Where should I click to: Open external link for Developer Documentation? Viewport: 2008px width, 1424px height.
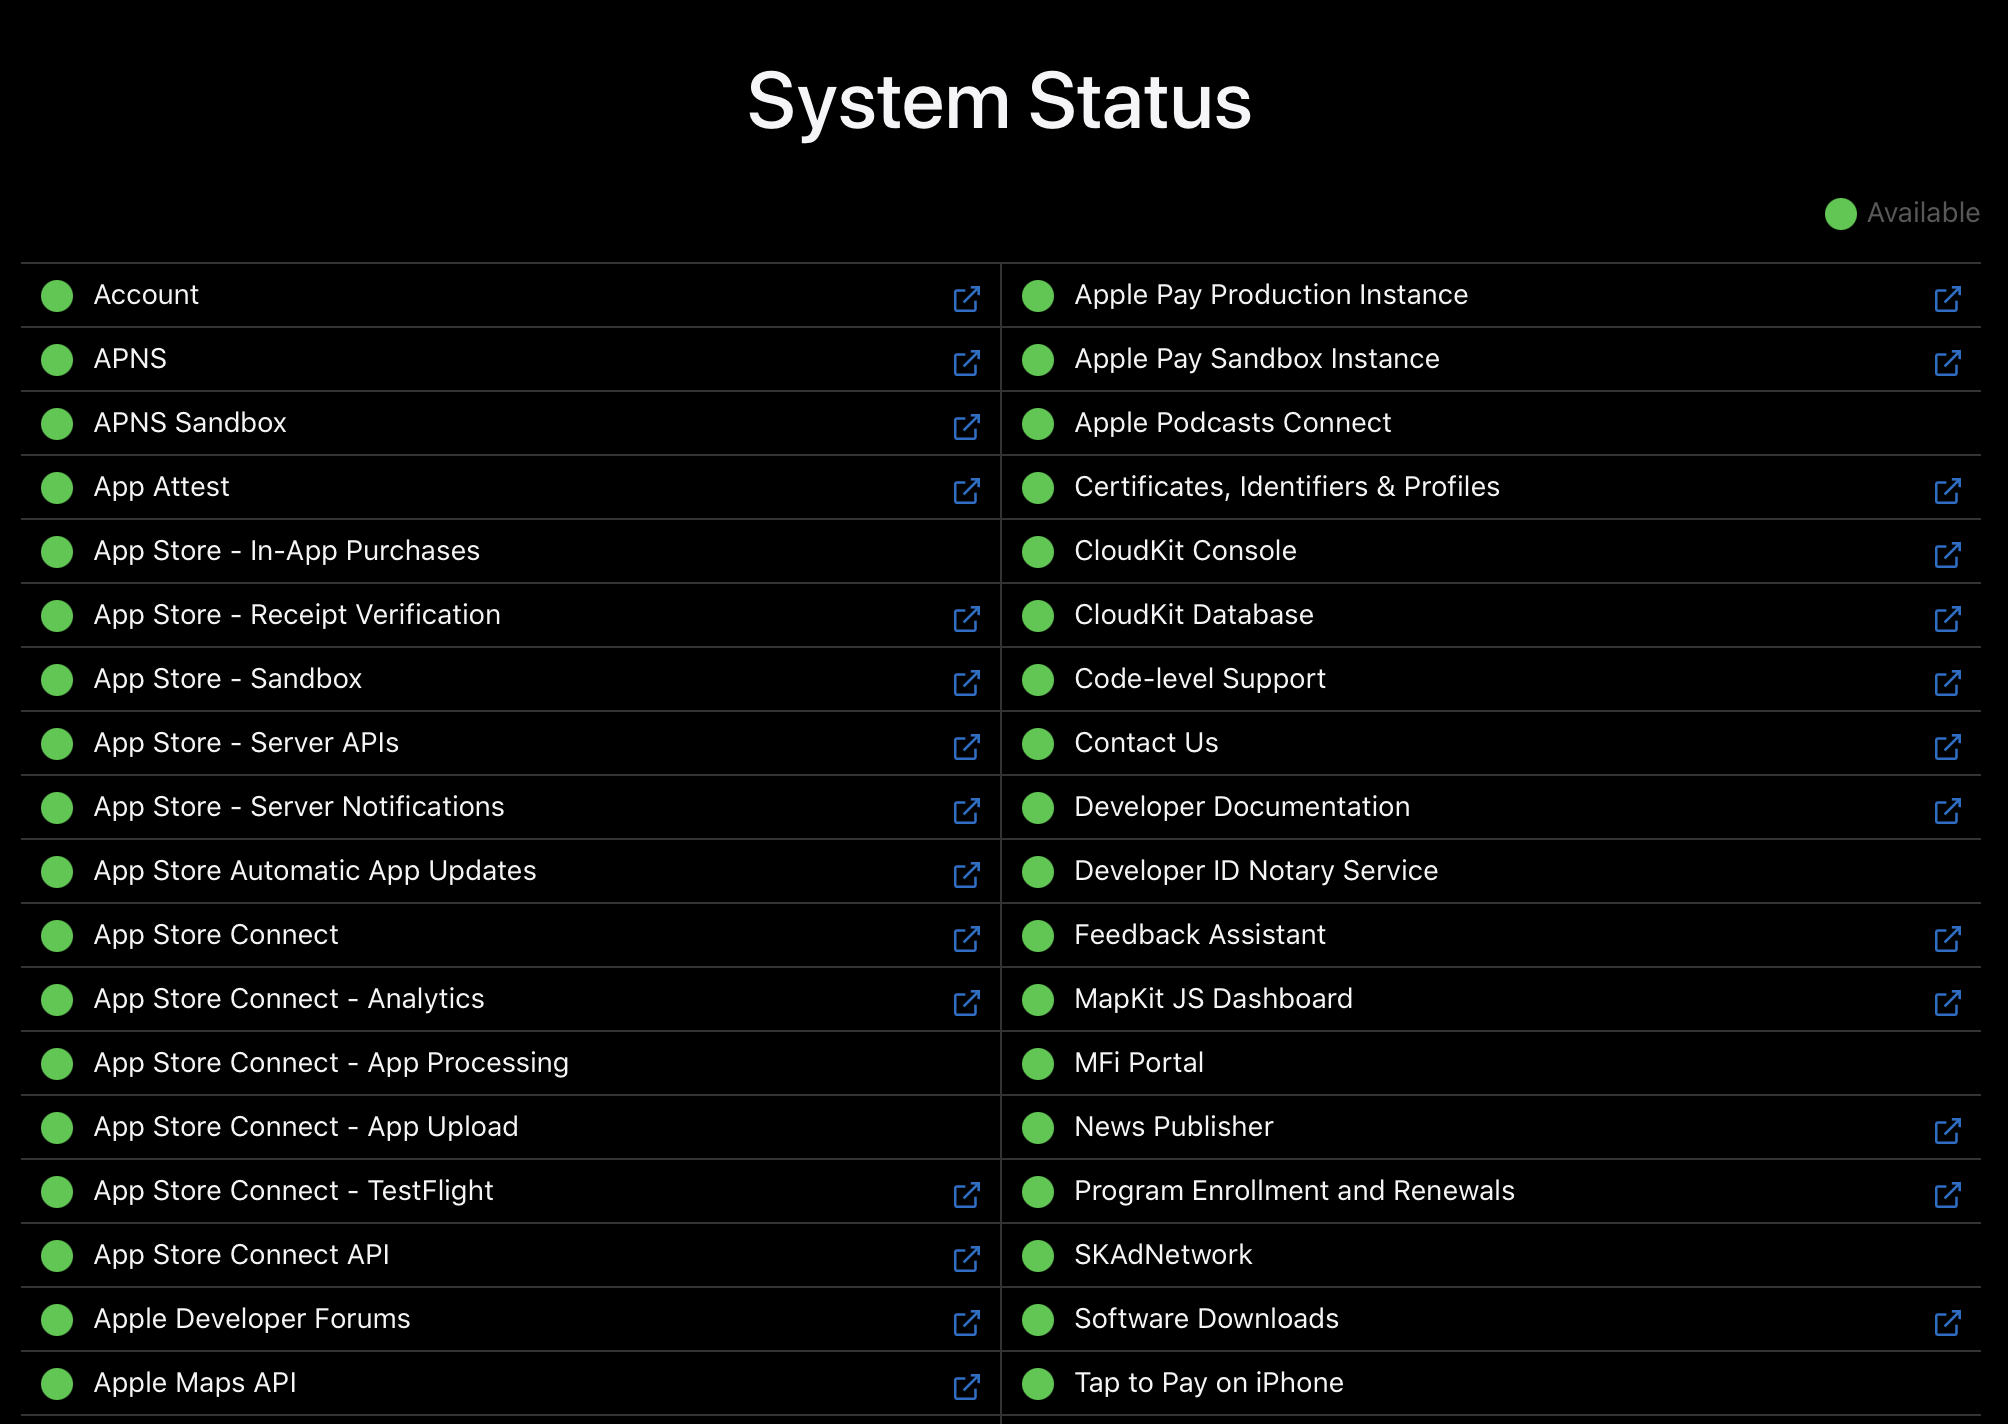point(1947,810)
